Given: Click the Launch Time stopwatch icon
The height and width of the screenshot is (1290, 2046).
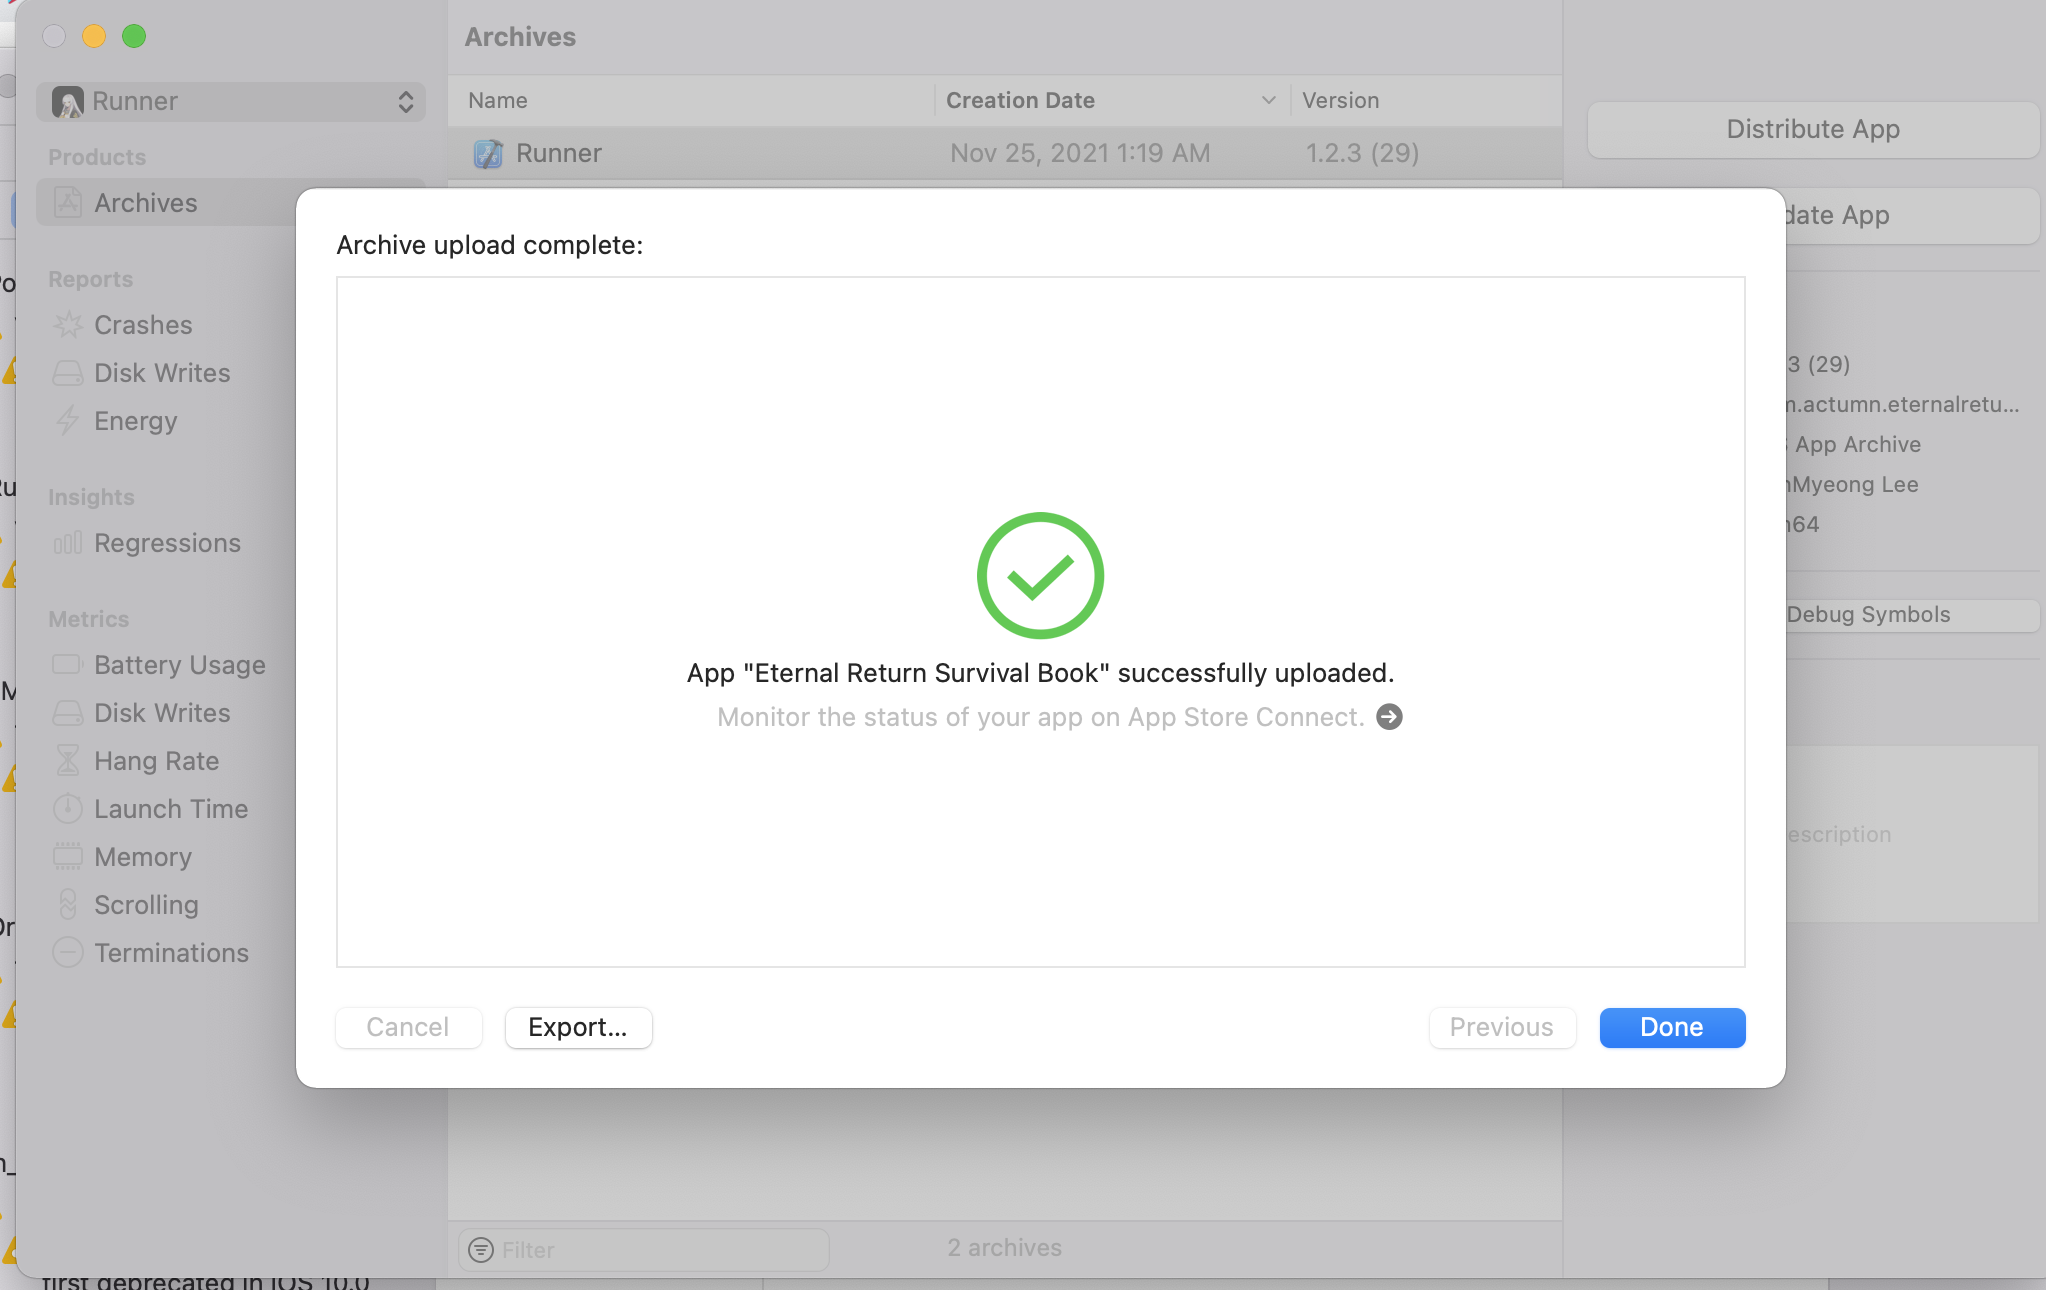Looking at the screenshot, I should pyautogui.click(x=68, y=809).
